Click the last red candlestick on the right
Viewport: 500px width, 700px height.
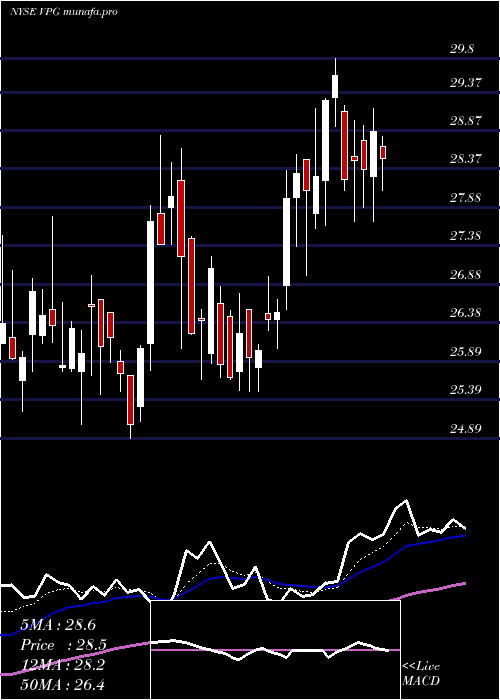click(383, 152)
